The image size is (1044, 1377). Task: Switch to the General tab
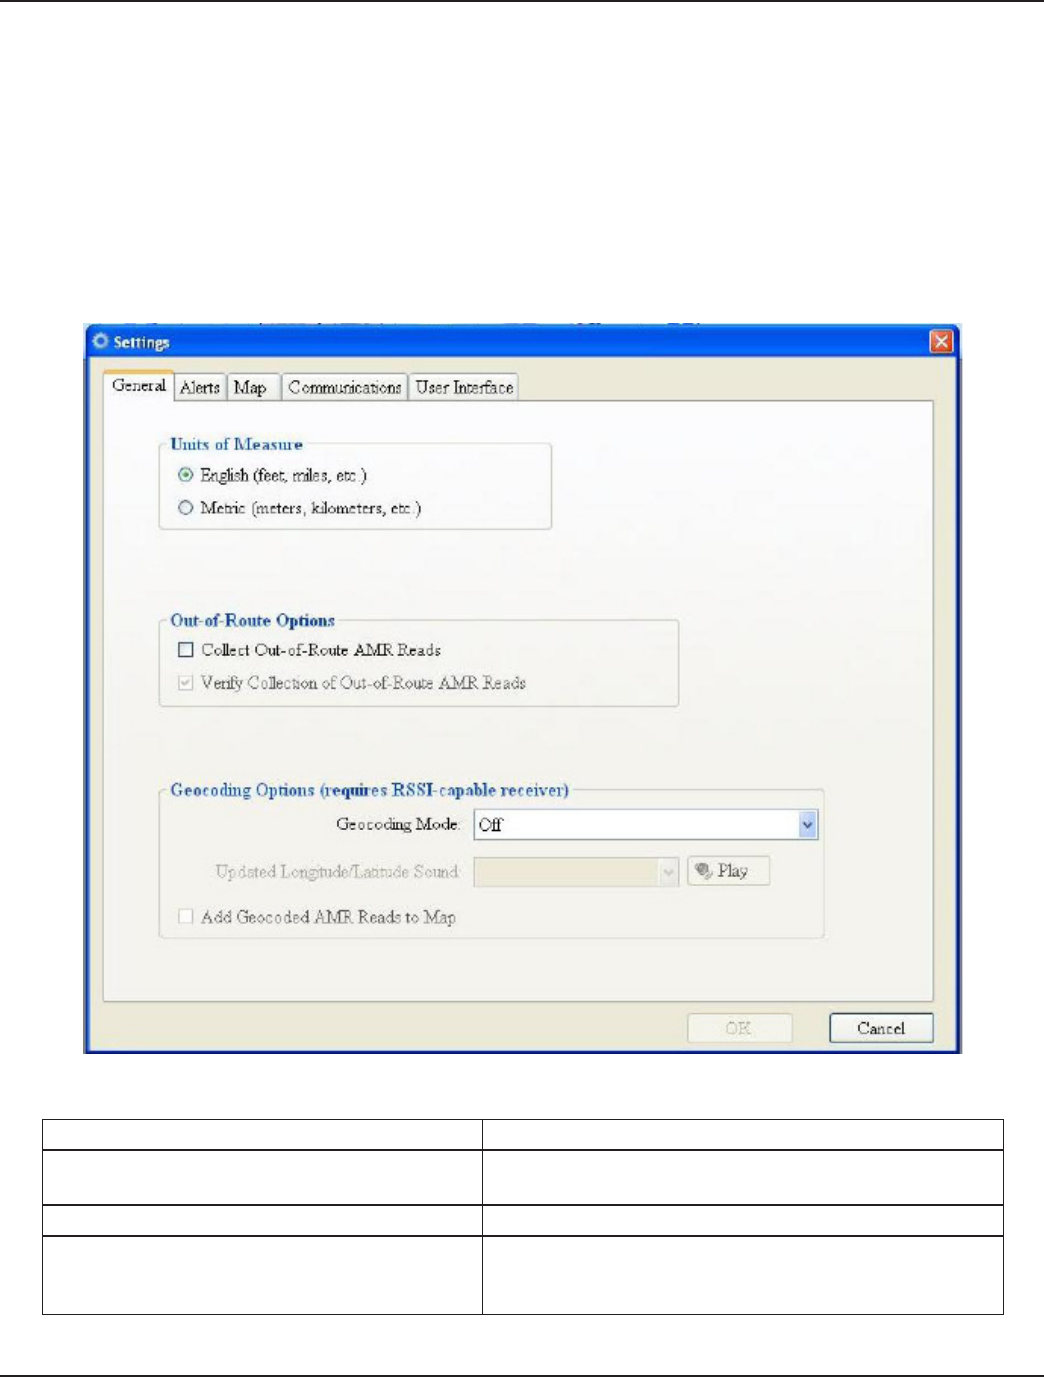(138, 386)
